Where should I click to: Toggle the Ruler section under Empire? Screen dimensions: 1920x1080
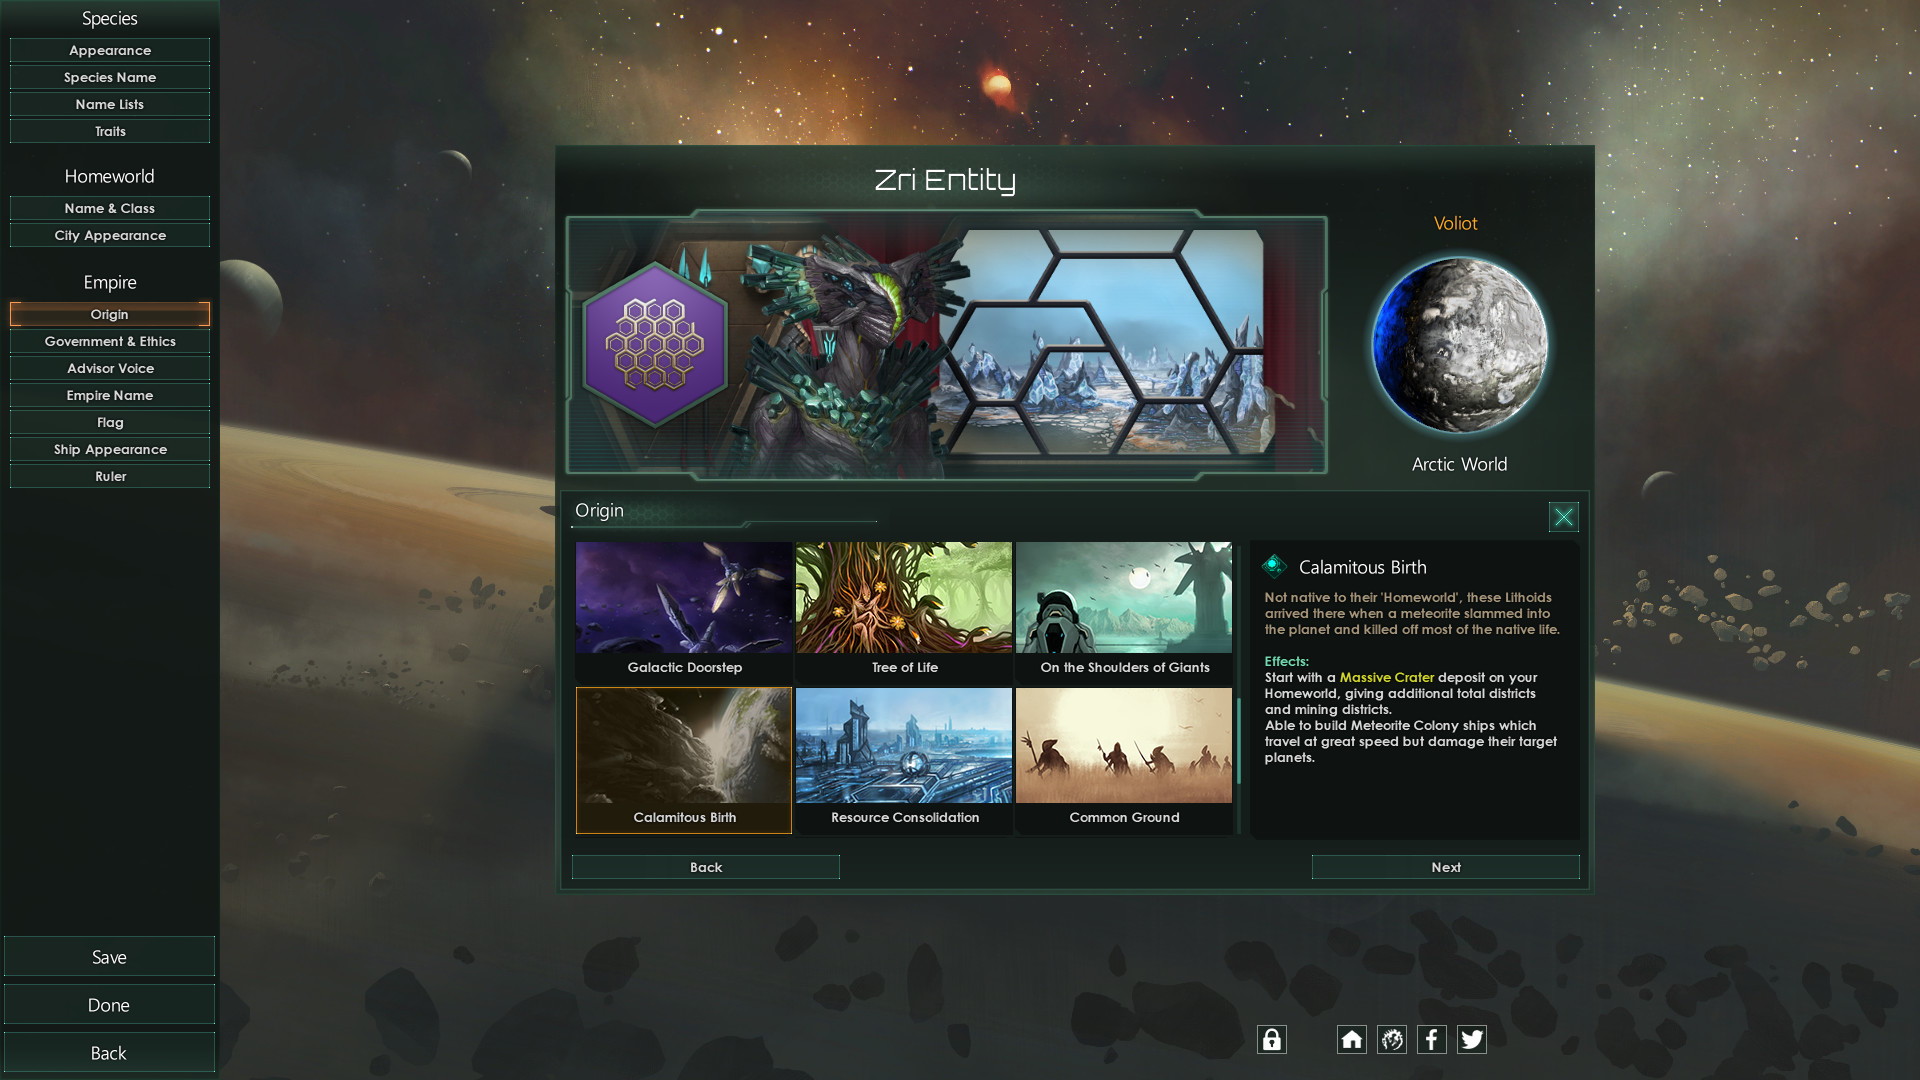click(109, 476)
